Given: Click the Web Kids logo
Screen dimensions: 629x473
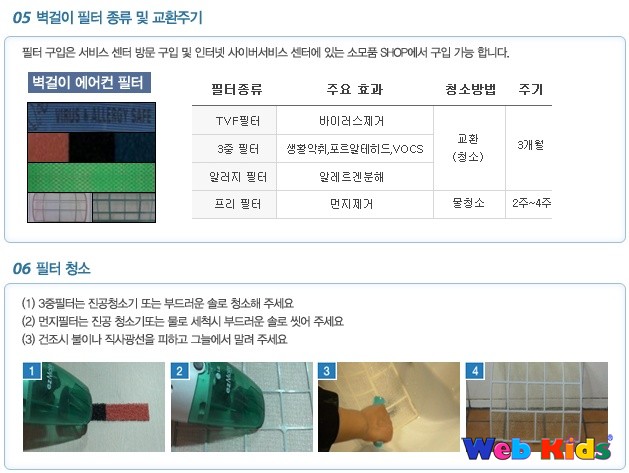Looking at the screenshot, I should coord(537,448).
